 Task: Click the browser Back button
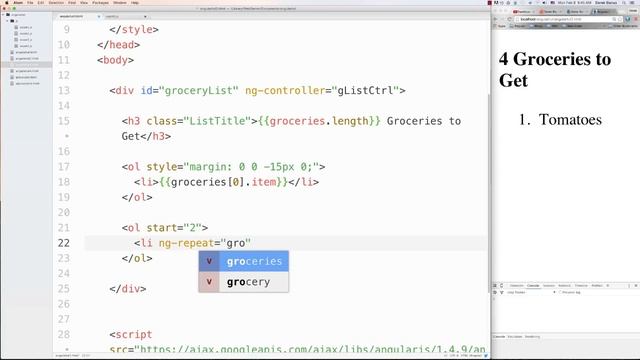496,19
